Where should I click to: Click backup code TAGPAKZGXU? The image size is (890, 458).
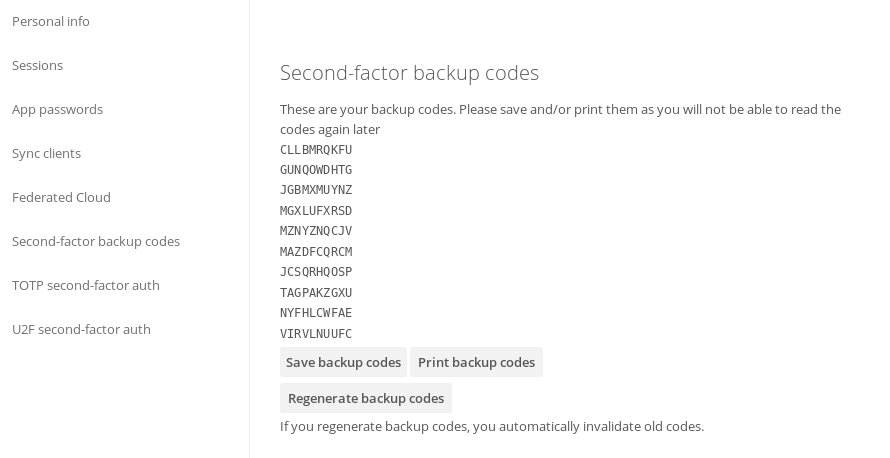pyautogui.click(x=316, y=293)
